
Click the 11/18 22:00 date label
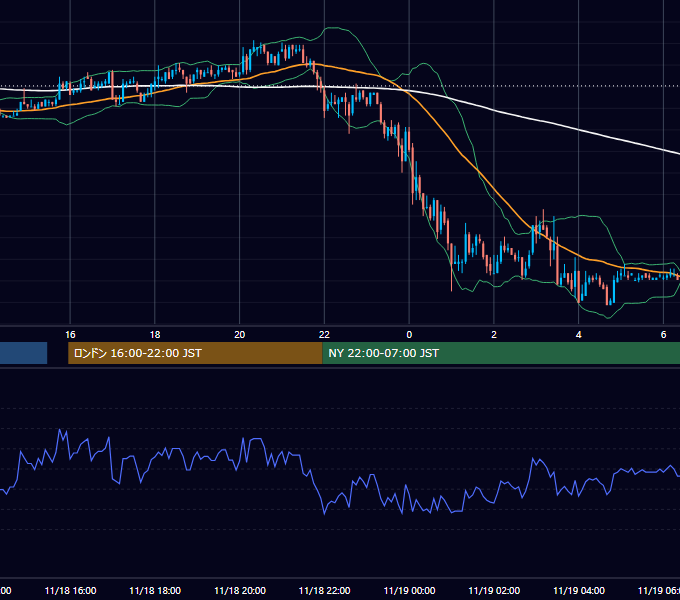coord(324,590)
